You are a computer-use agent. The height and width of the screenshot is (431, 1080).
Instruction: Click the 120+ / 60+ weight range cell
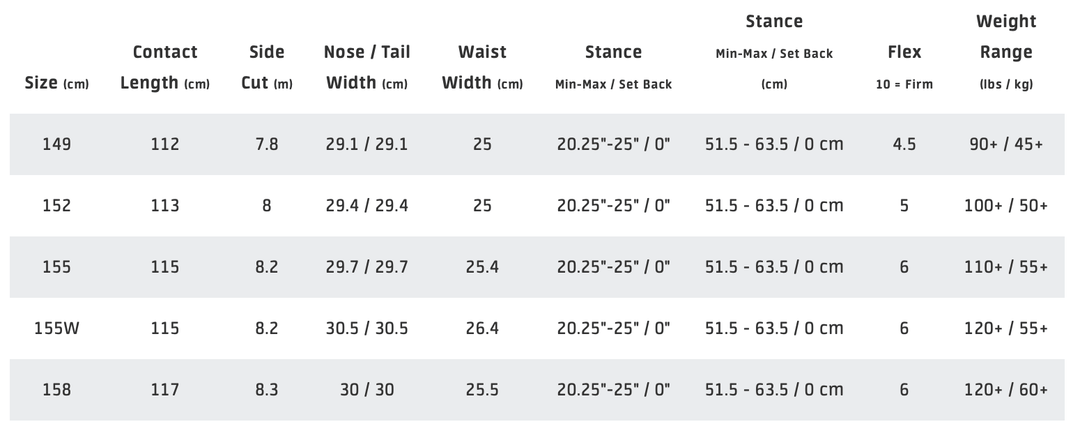[x=1006, y=390]
